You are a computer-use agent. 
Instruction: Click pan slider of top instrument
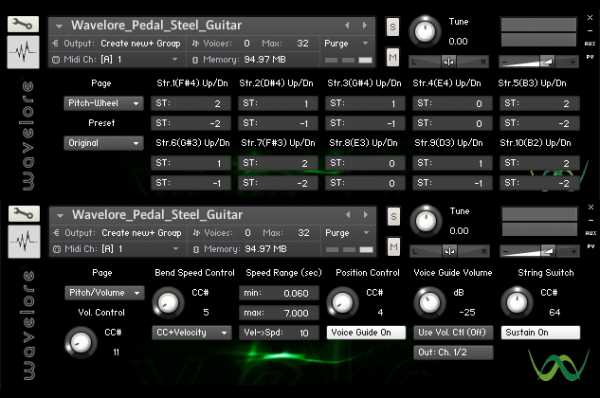(x=449, y=61)
